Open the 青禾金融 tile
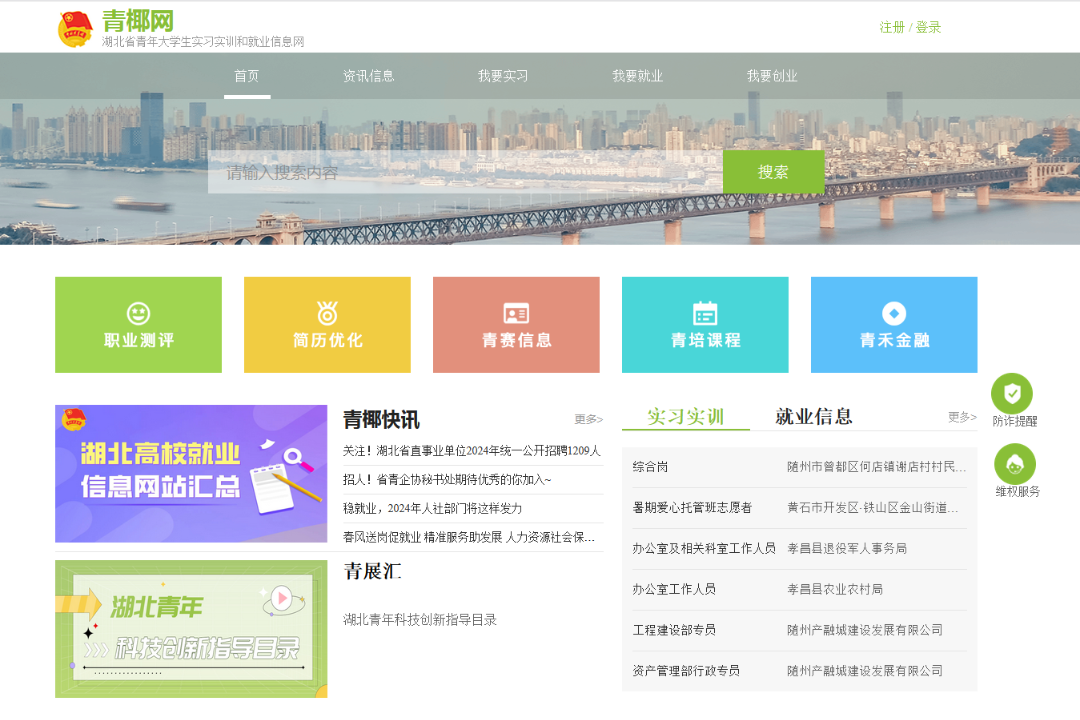This screenshot has height=720, width=1080. pos(894,325)
